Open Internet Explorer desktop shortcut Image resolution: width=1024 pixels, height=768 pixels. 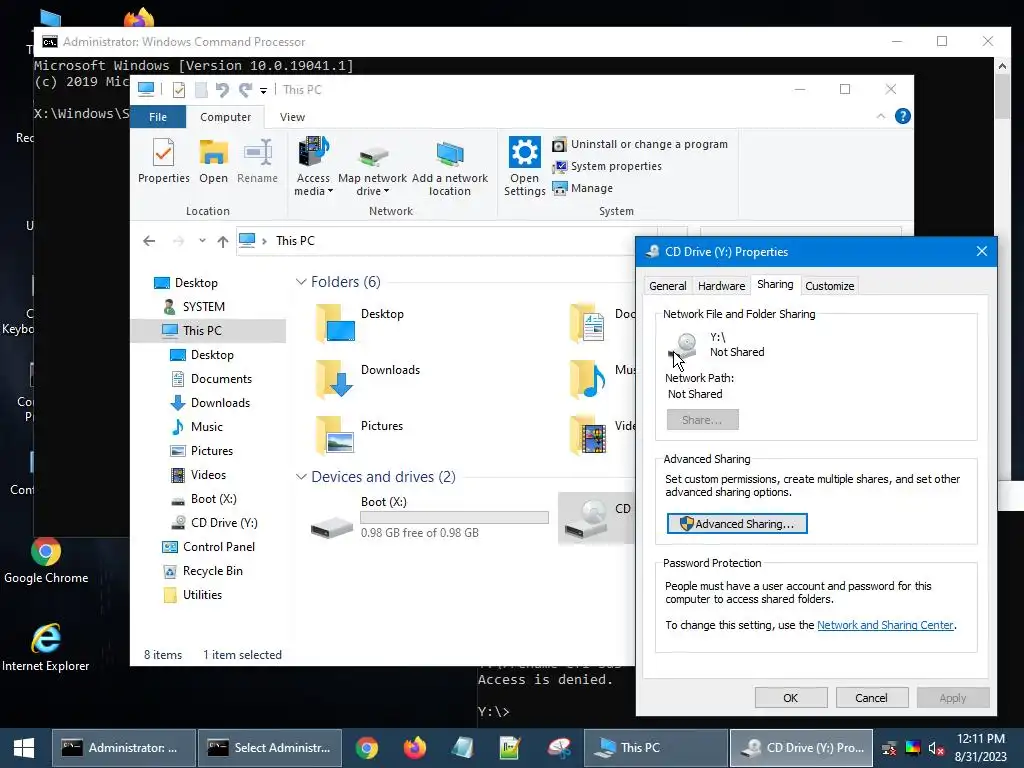tap(46, 648)
